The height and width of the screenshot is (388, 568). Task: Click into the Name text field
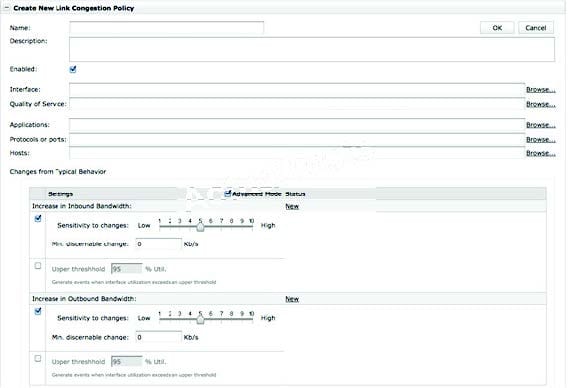pos(167,28)
